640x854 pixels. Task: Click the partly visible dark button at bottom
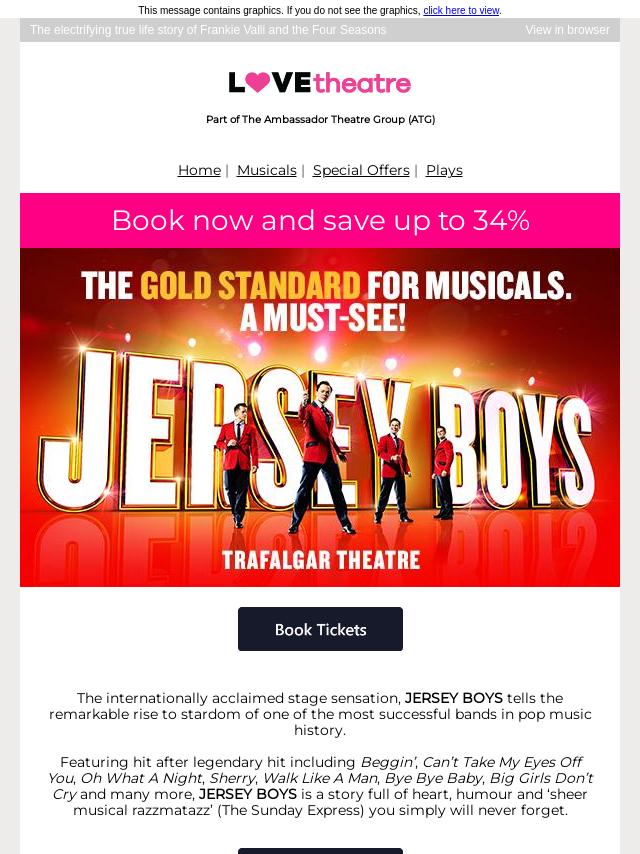[x=320, y=851]
